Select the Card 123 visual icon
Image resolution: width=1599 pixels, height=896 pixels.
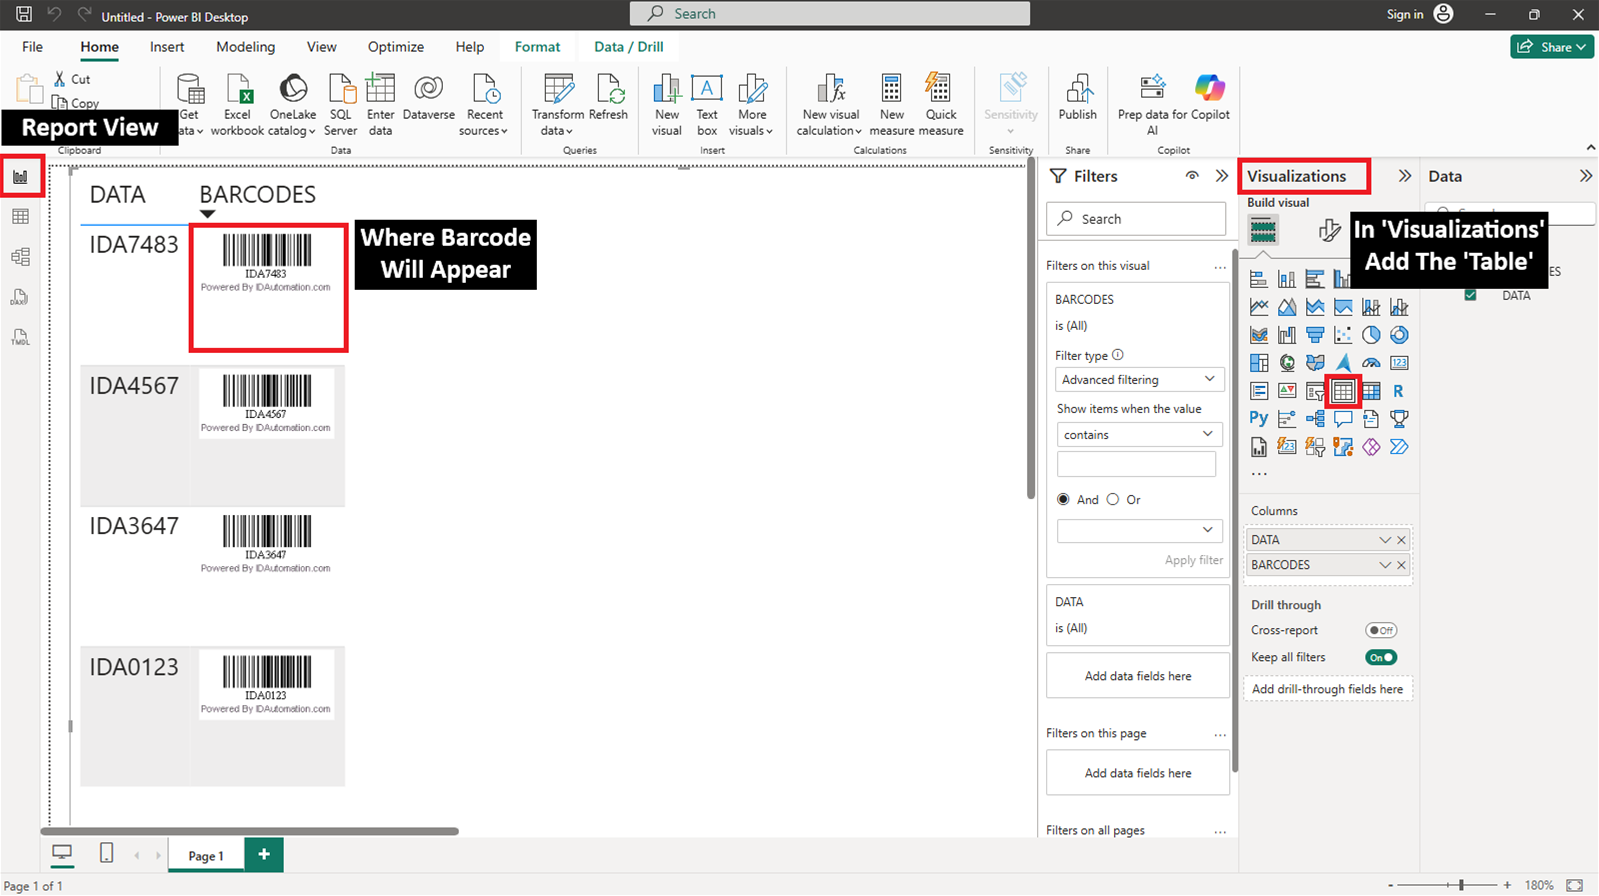pos(1399,363)
